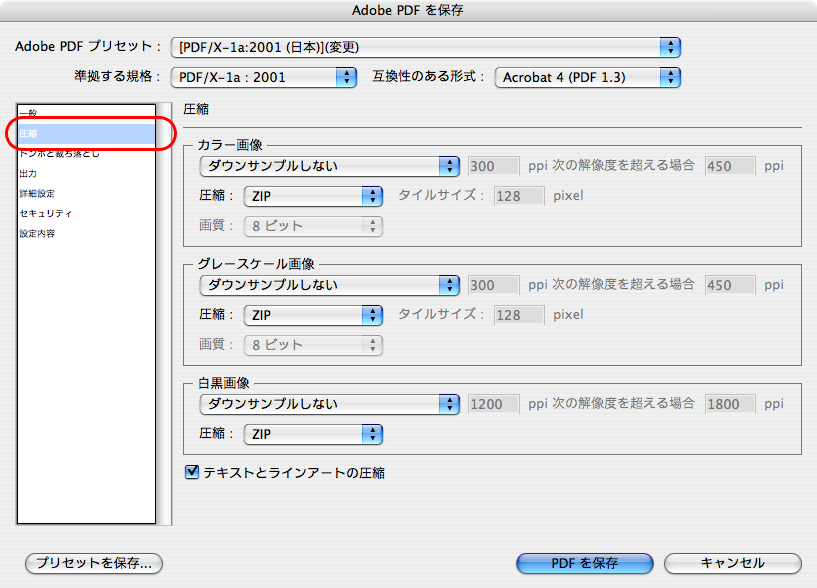
Task: Toggle テキストとラインアートの圧縮 checkbox
Action: coord(192,472)
